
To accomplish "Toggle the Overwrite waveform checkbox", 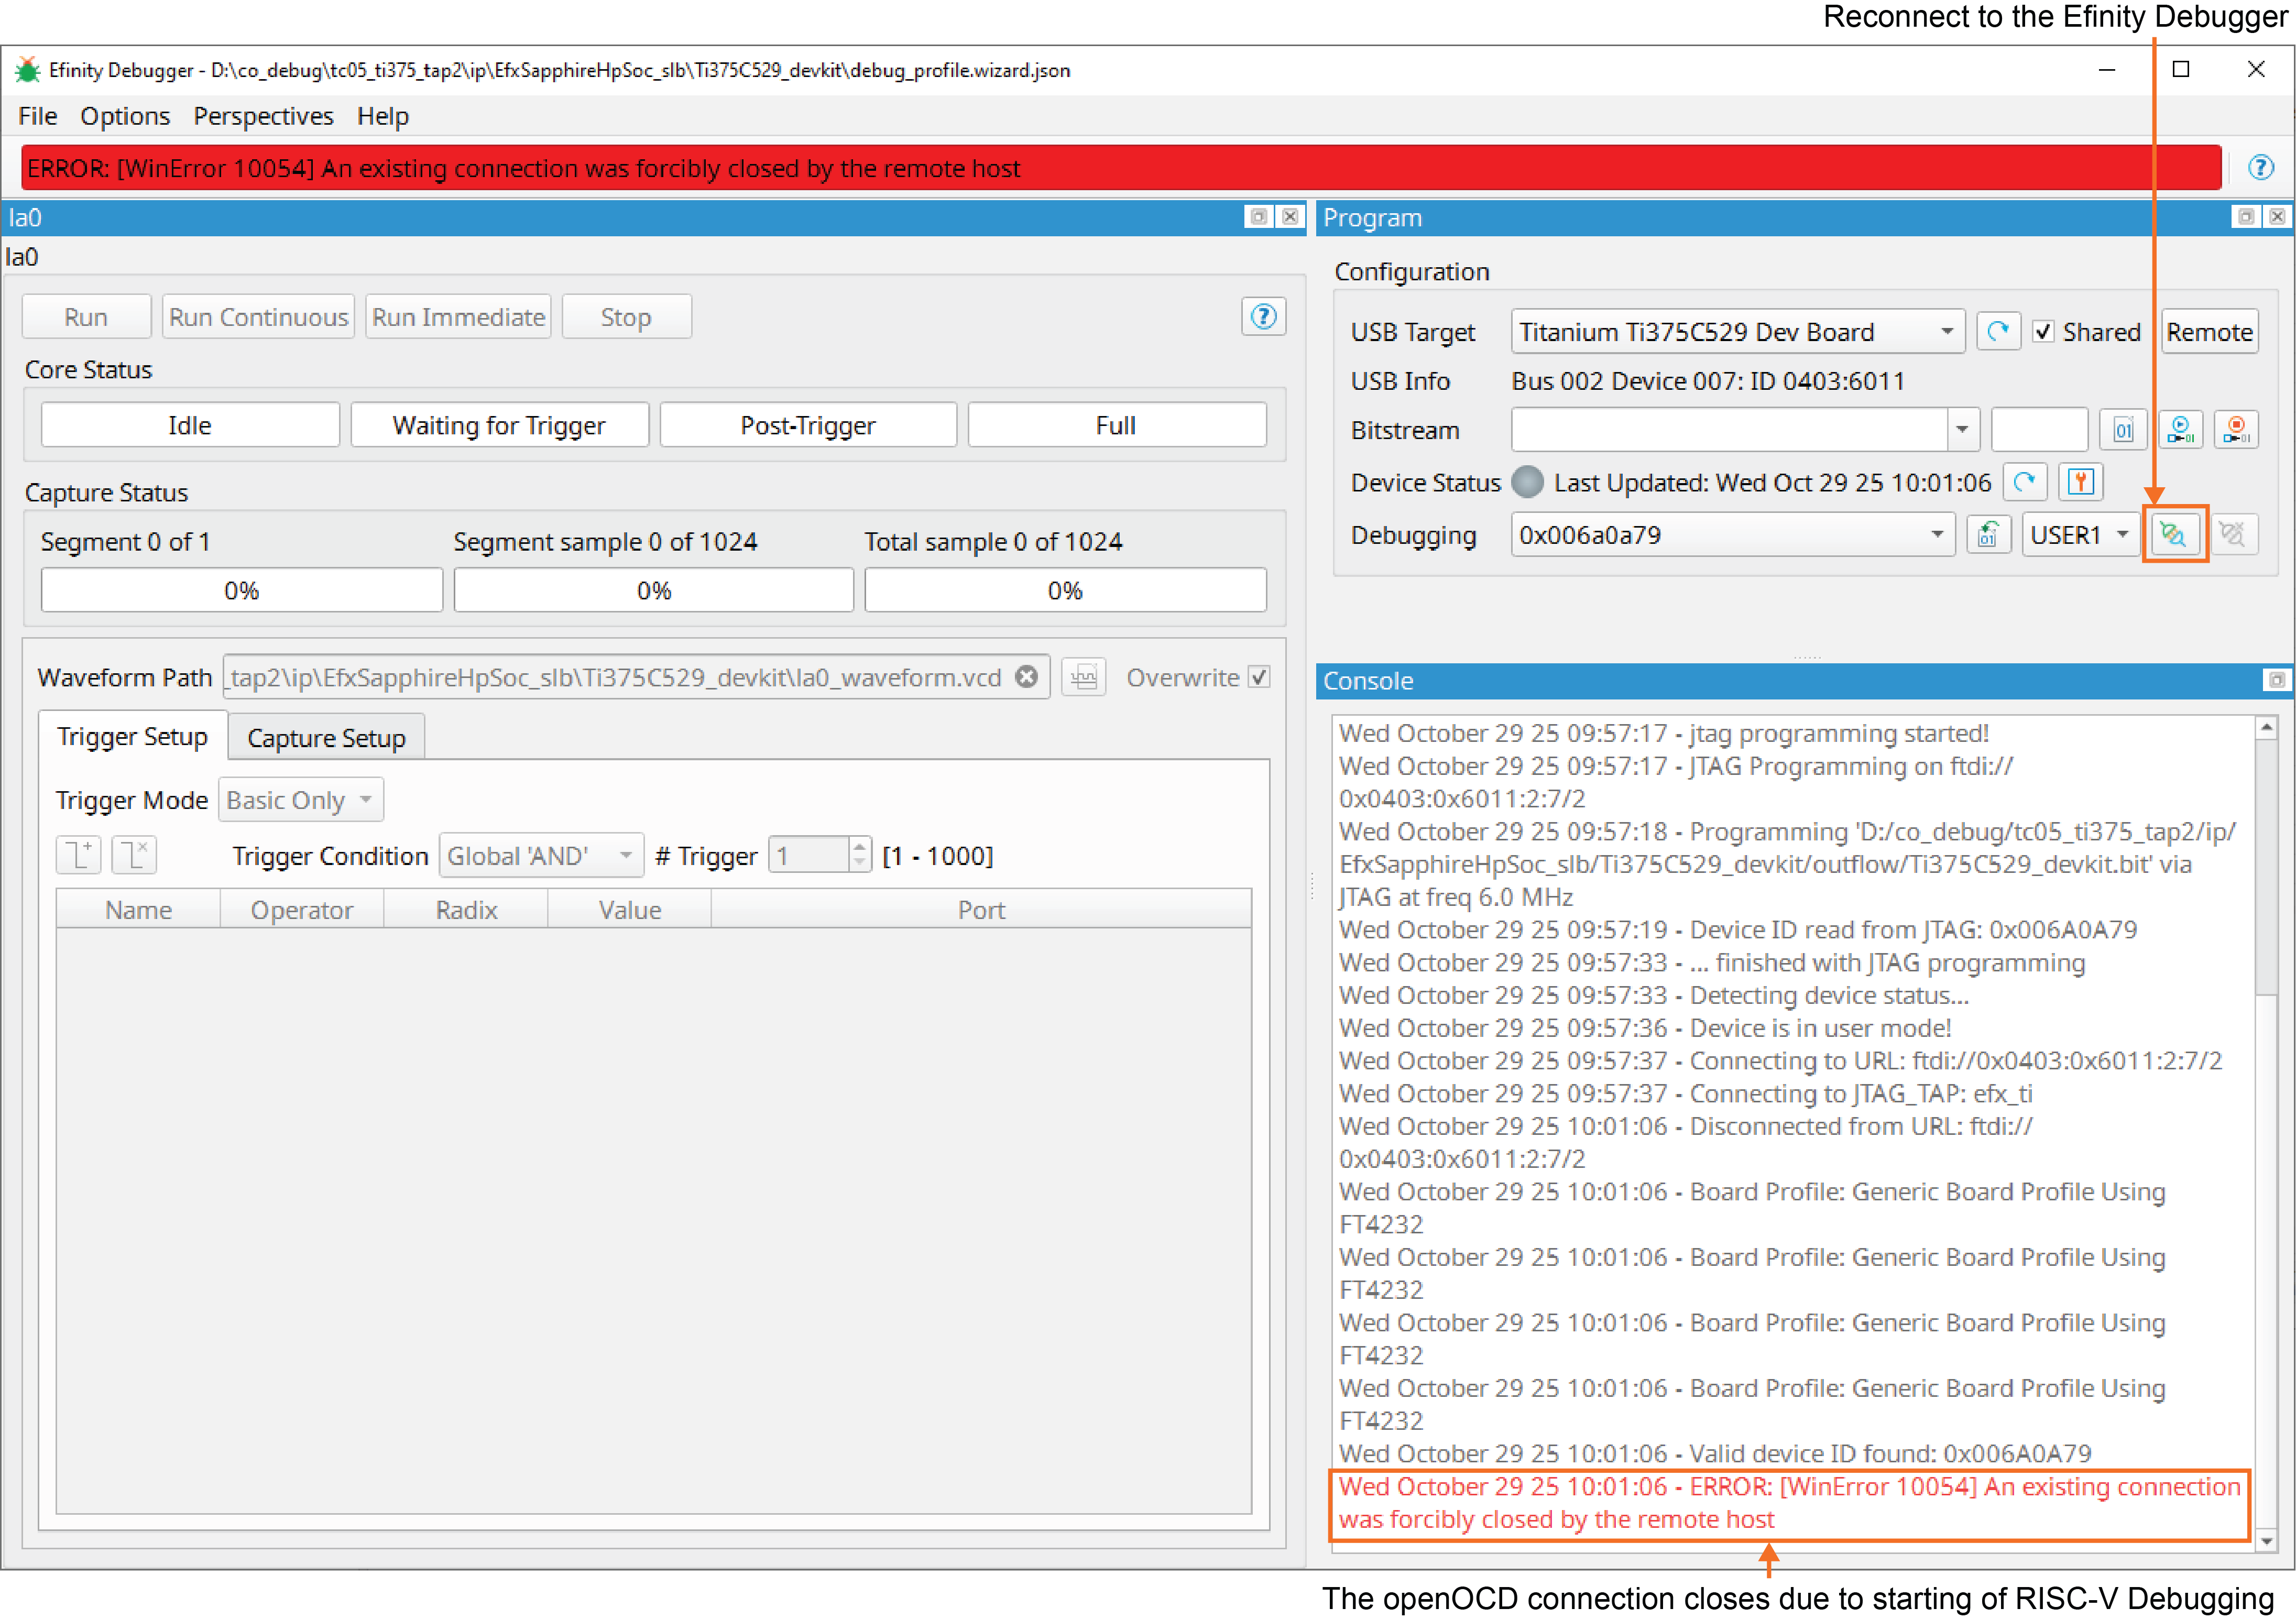I will point(1259,677).
